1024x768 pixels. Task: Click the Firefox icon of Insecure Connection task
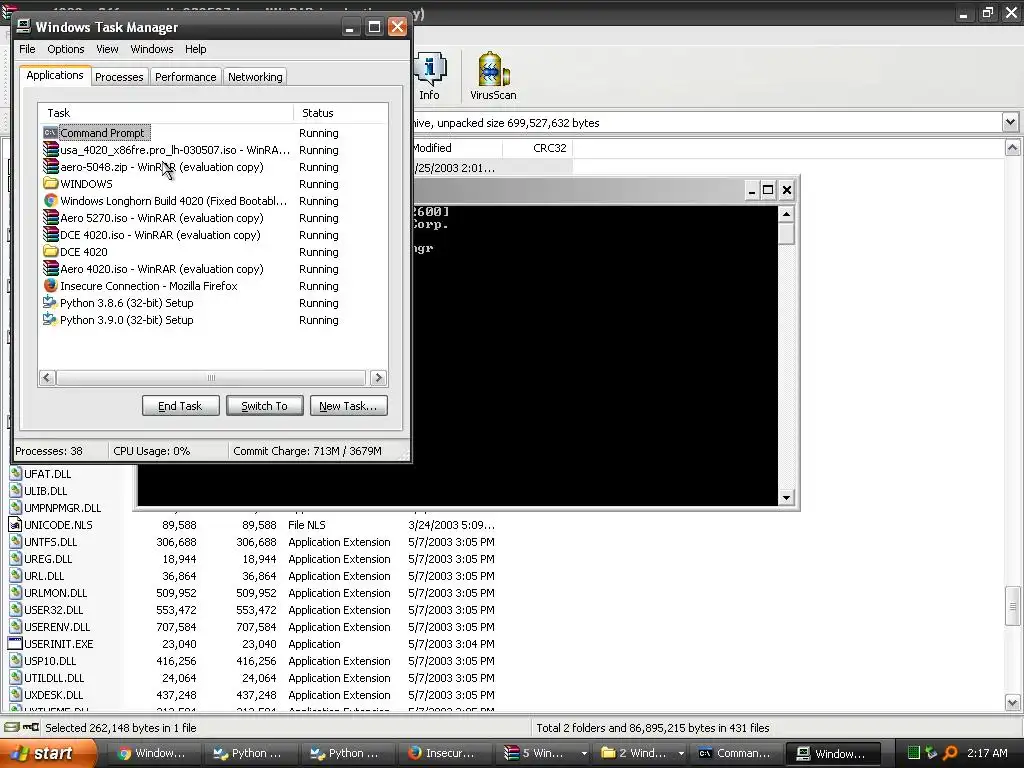point(50,285)
